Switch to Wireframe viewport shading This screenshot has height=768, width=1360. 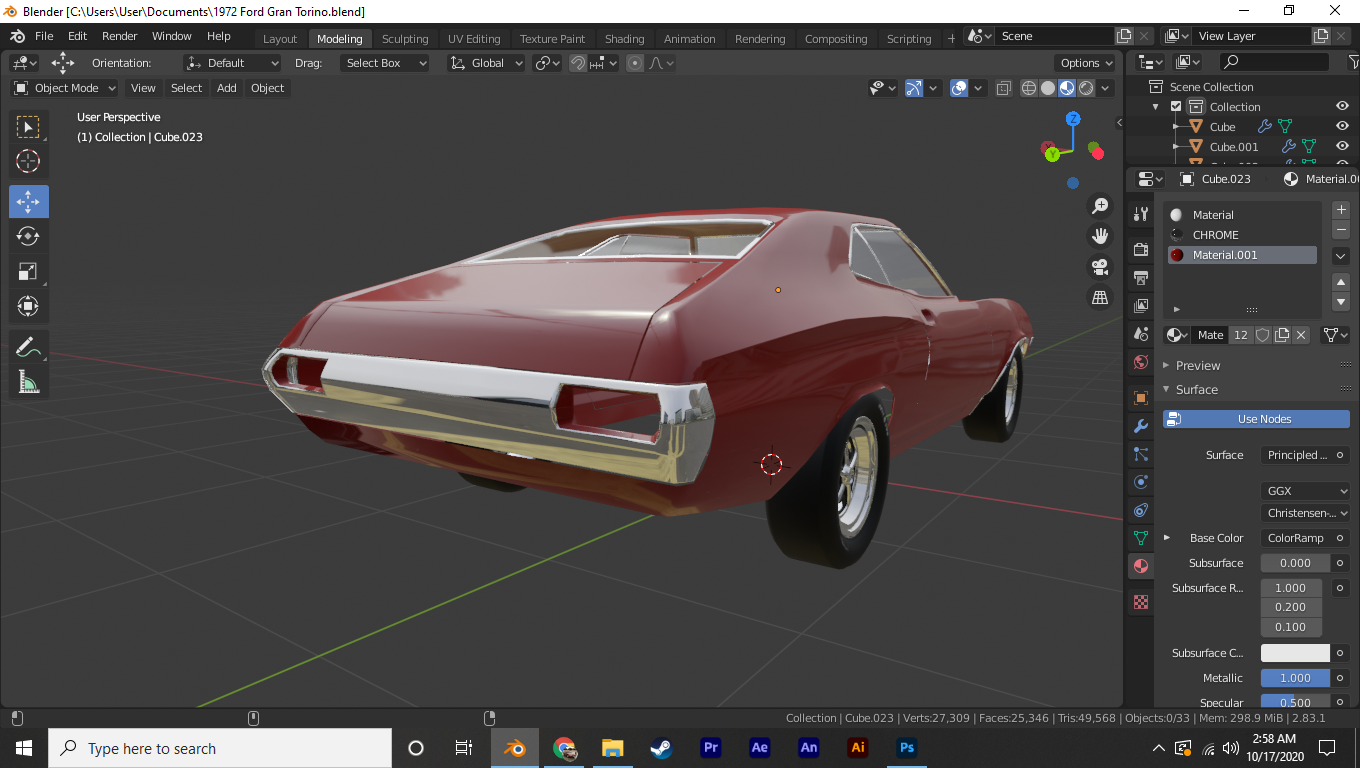pyautogui.click(x=1029, y=88)
